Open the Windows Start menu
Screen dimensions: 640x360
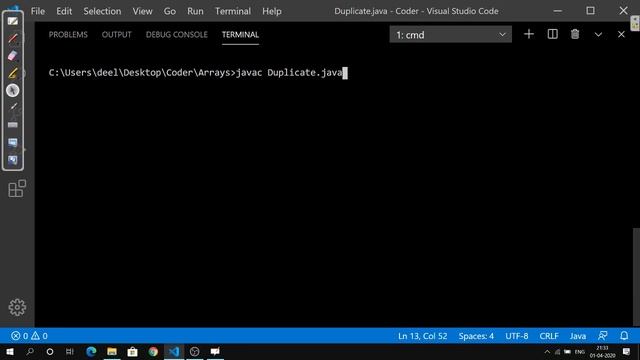[x=10, y=351]
